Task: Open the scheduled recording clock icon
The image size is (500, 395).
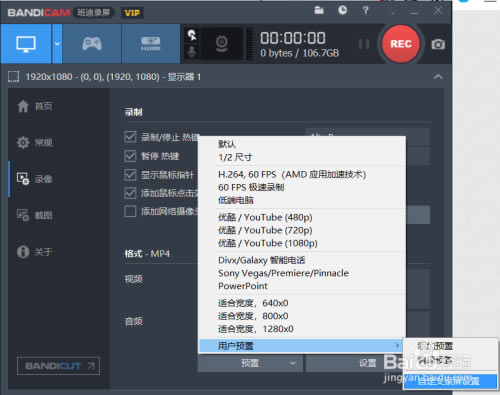Action: point(342,10)
